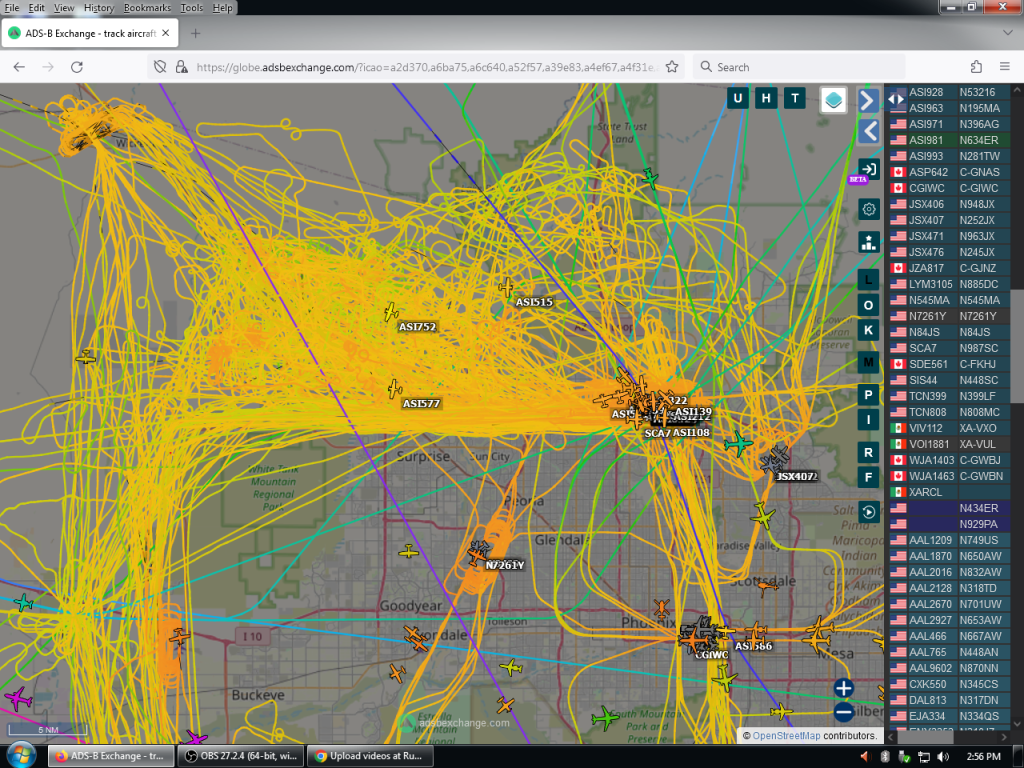
Task: Zoom in with the plus button
Action: pyautogui.click(x=843, y=688)
